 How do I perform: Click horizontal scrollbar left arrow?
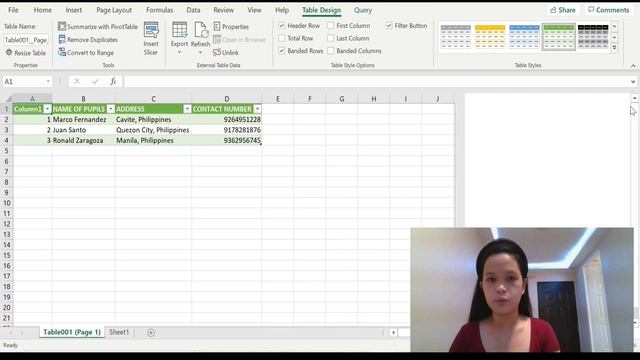pos(393,333)
